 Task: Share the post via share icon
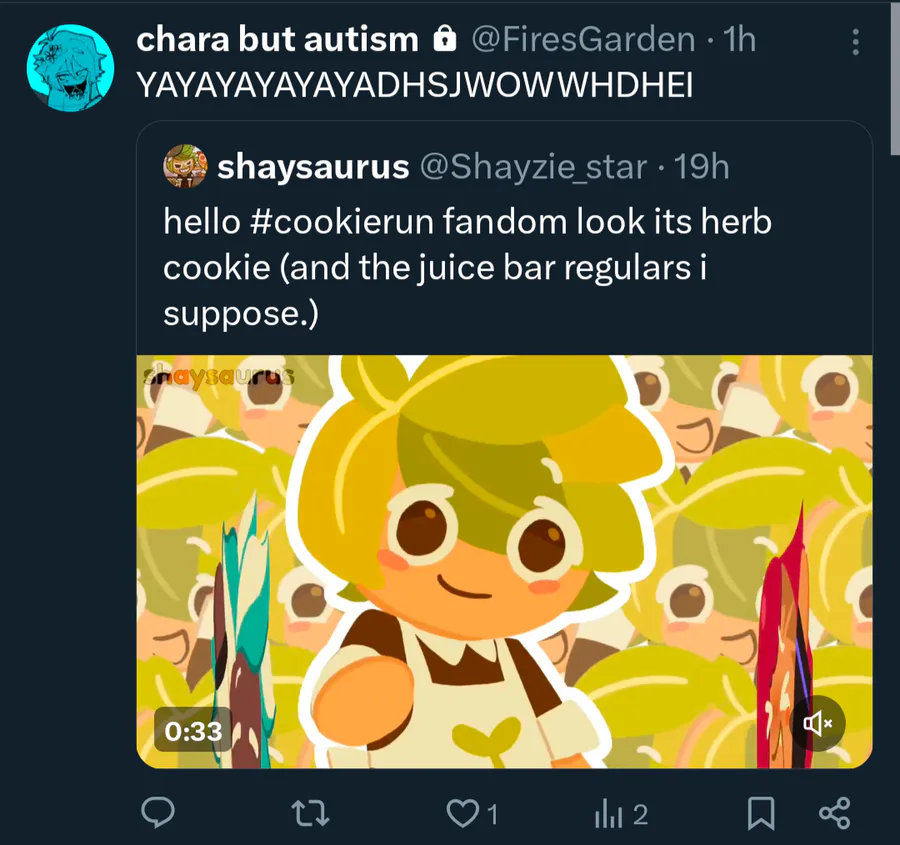(835, 813)
